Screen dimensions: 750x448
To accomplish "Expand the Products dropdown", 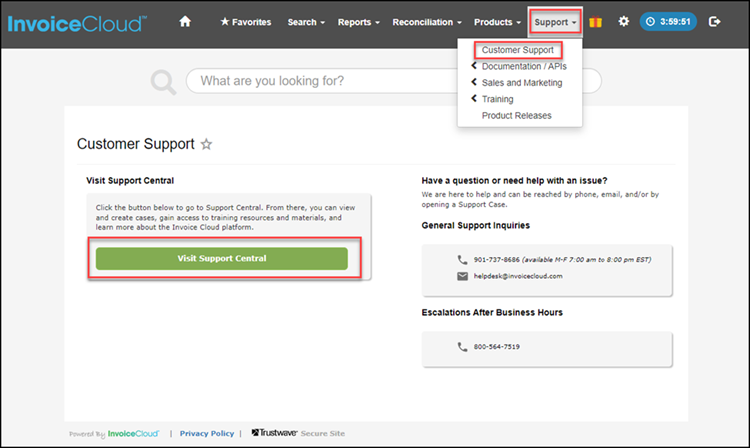I will (x=497, y=22).
